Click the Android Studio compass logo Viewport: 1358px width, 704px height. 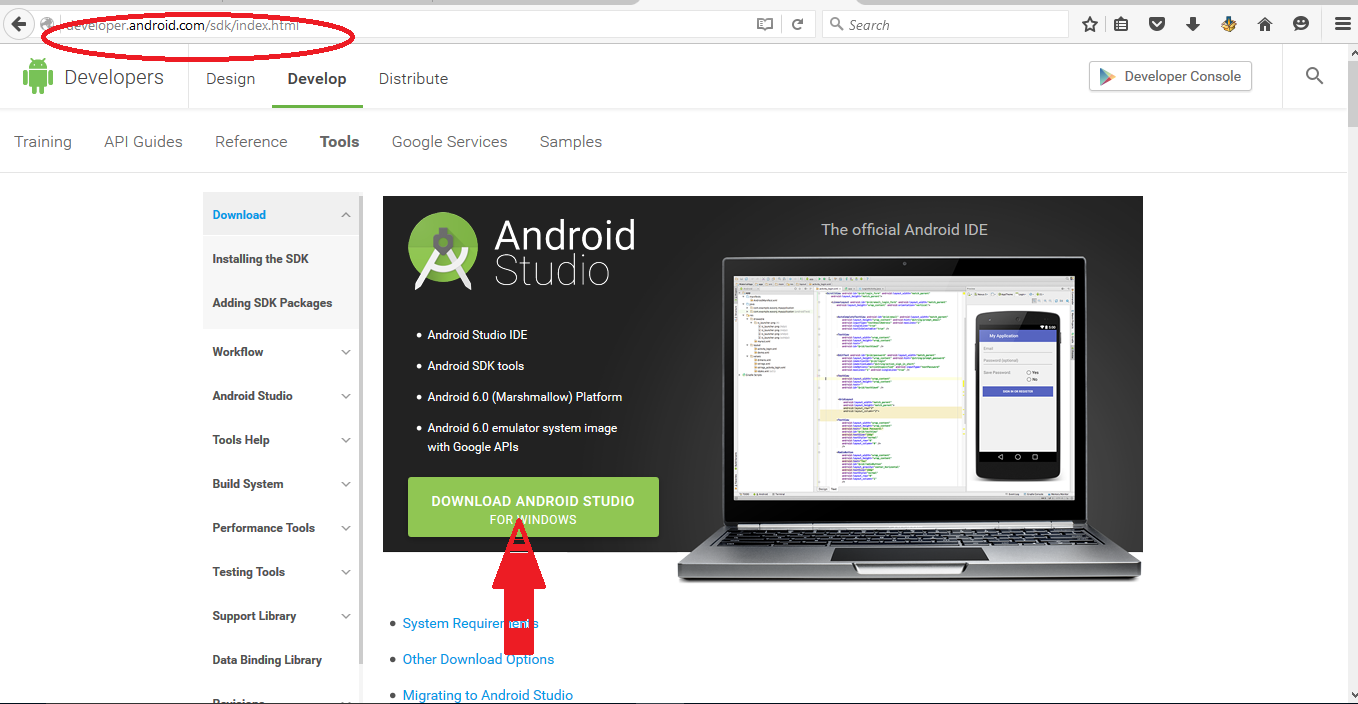pyautogui.click(x=443, y=251)
